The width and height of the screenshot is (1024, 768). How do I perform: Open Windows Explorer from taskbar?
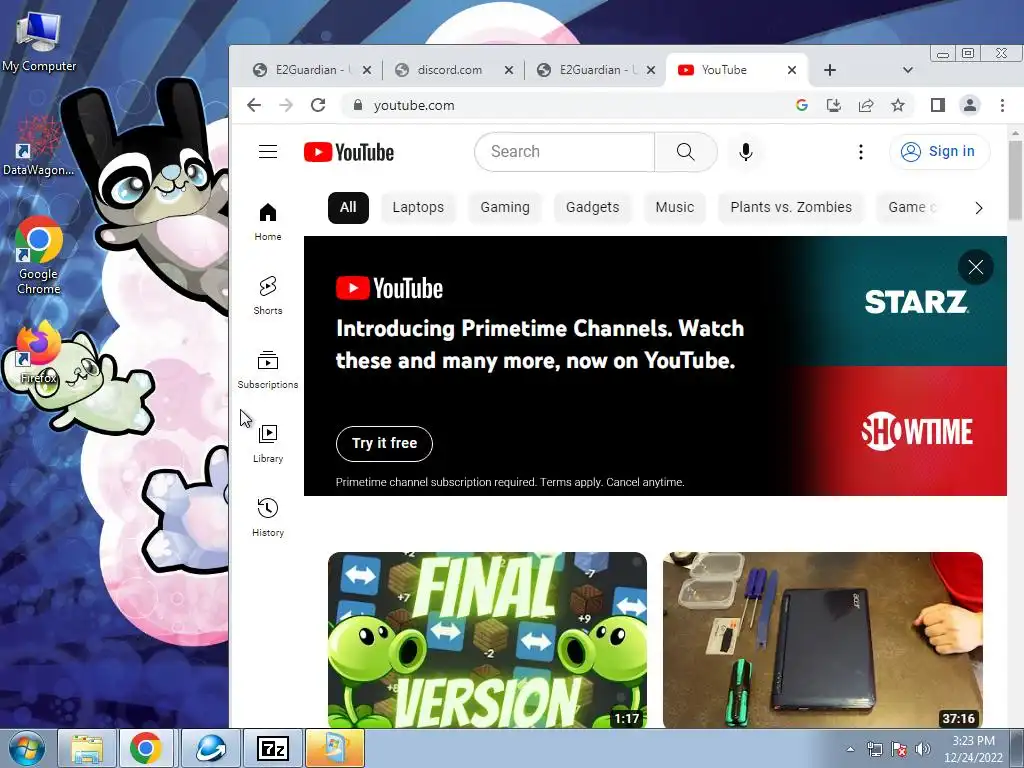pos(87,748)
